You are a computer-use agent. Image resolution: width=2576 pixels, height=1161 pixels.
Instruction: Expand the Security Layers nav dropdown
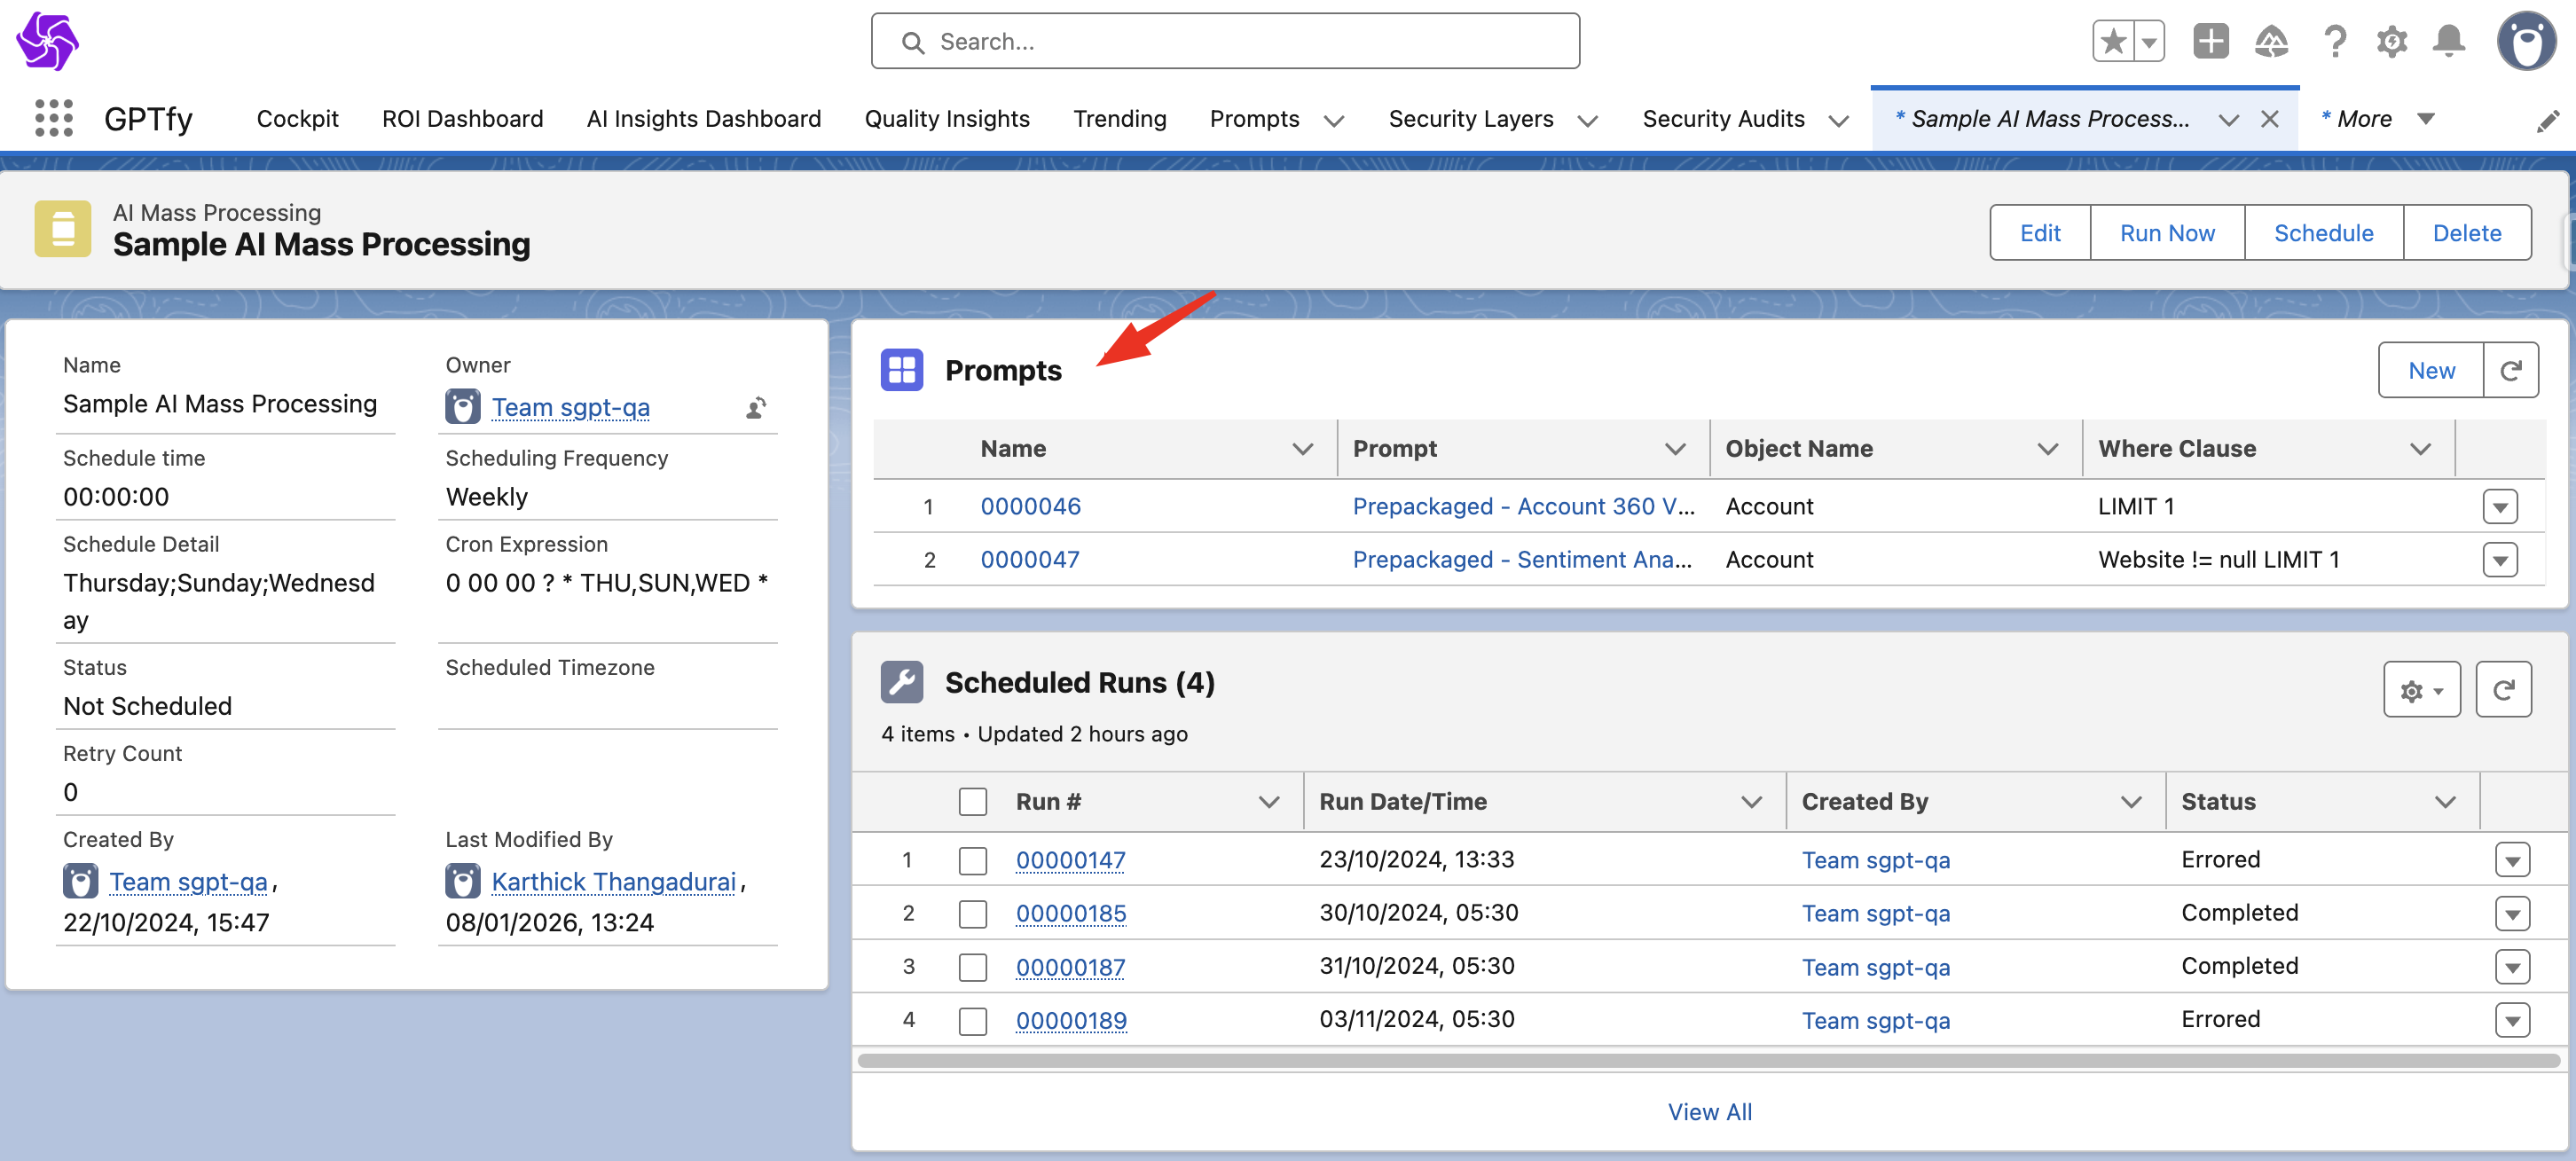pyautogui.click(x=1588, y=121)
